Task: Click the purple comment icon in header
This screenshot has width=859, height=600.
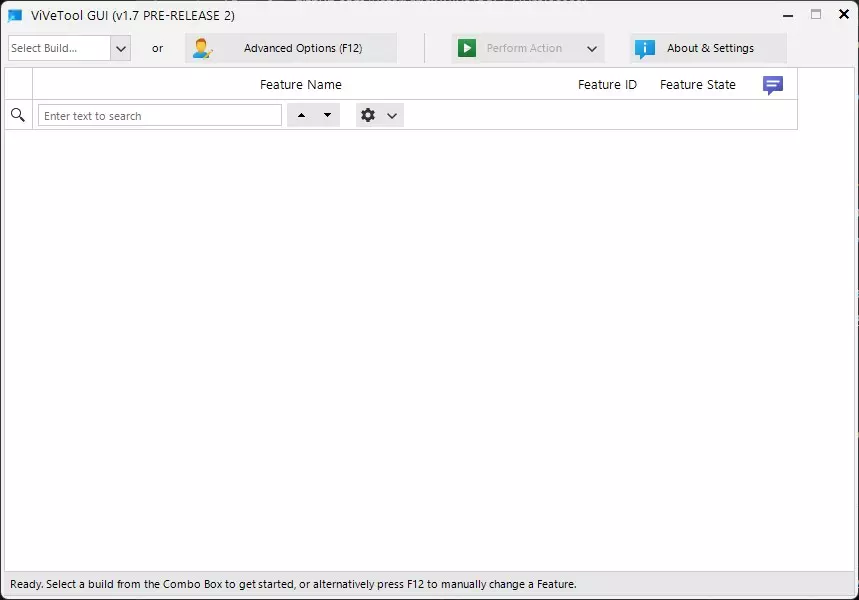Action: point(772,85)
